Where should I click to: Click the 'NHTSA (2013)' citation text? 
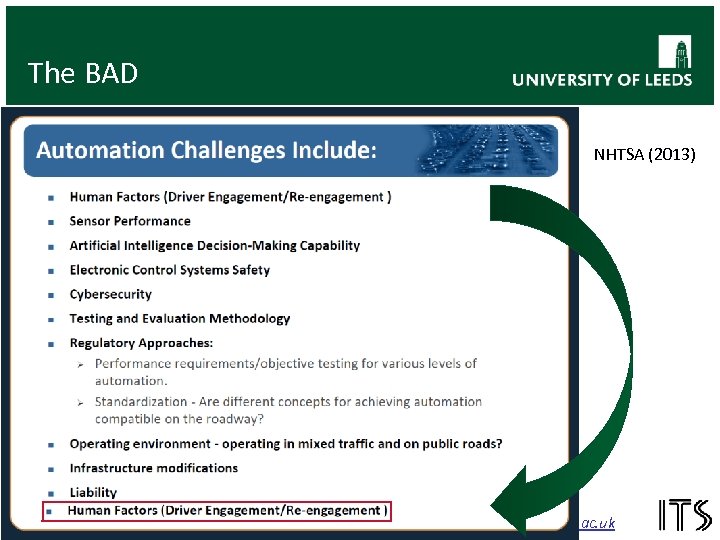click(x=644, y=154)
